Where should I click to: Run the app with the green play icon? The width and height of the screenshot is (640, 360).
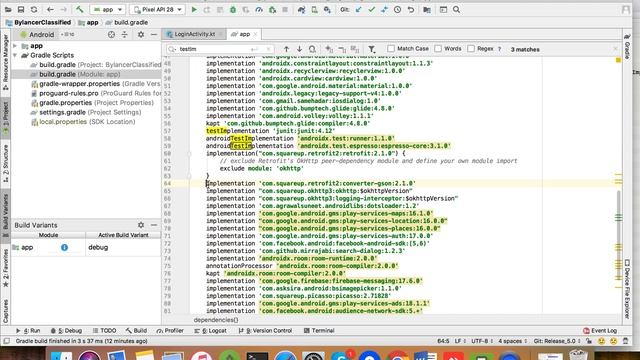tap(194, 9)
